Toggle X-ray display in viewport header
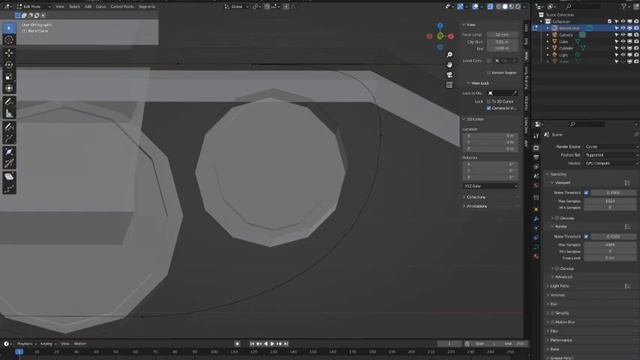 (490, 7)
